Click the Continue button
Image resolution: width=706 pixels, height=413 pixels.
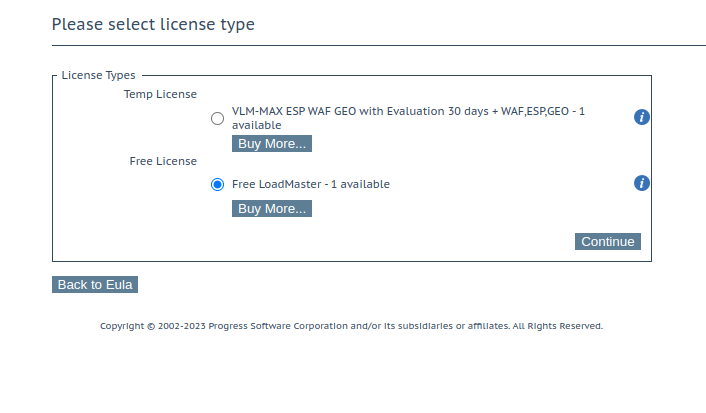[x=607, y=241]
